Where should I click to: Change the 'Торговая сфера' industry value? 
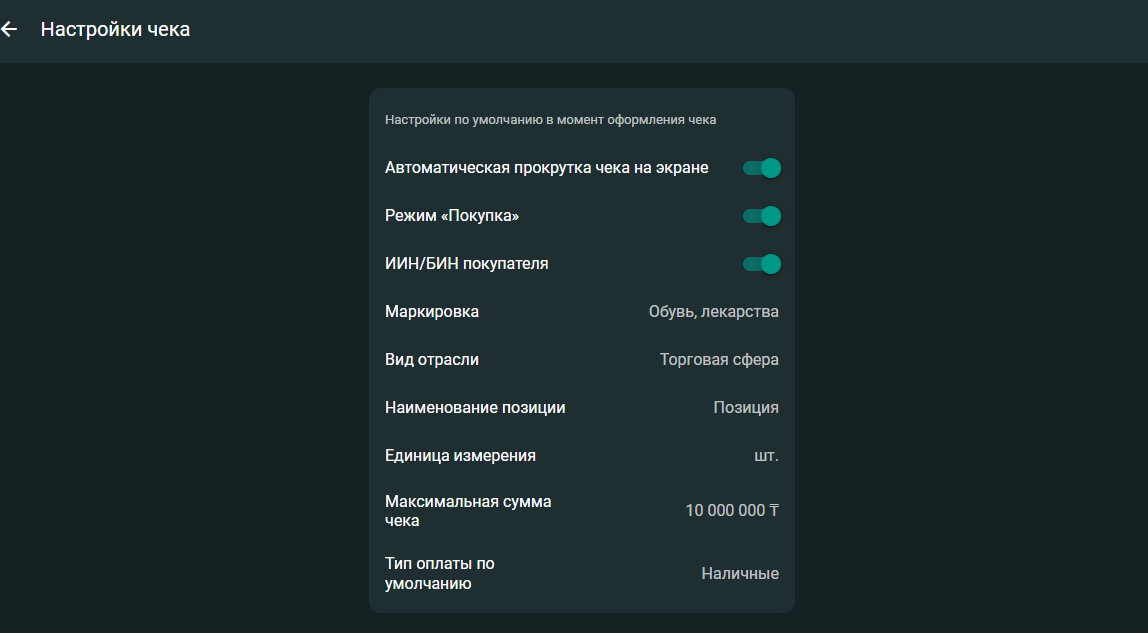pyautogui.click(x=719, y=360)
